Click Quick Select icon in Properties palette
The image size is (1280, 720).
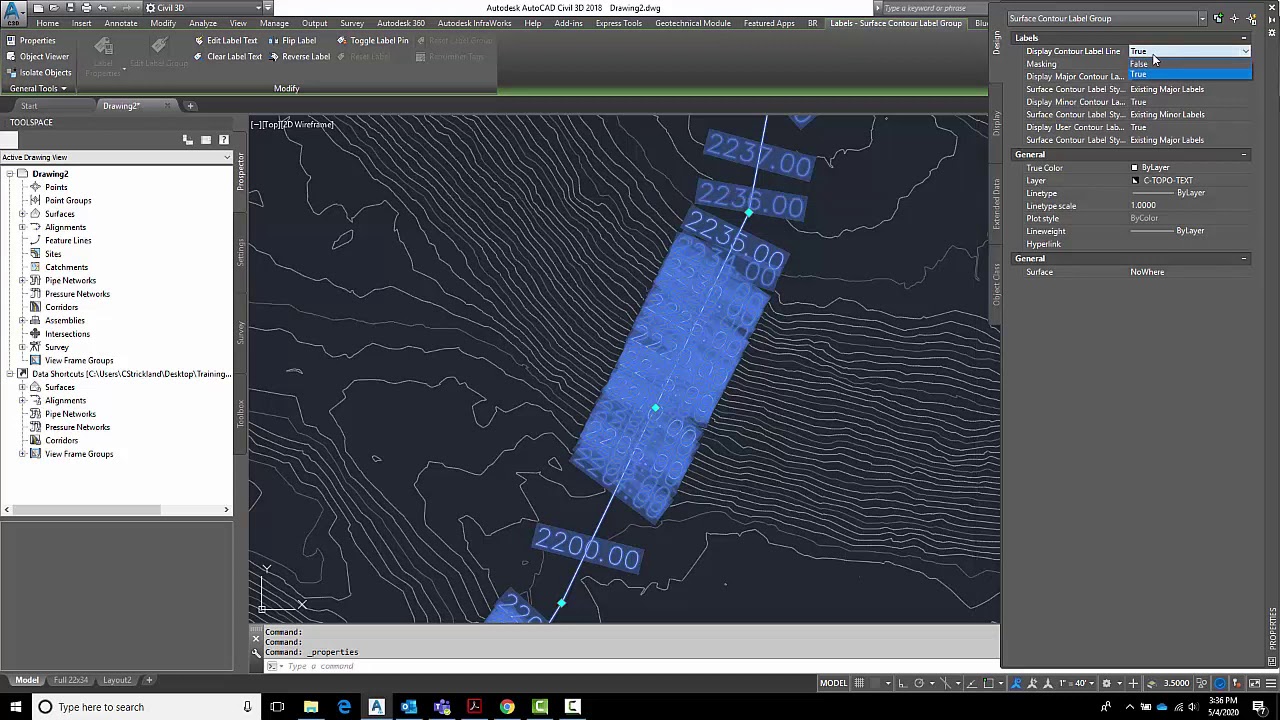(x=1252, y=19)
